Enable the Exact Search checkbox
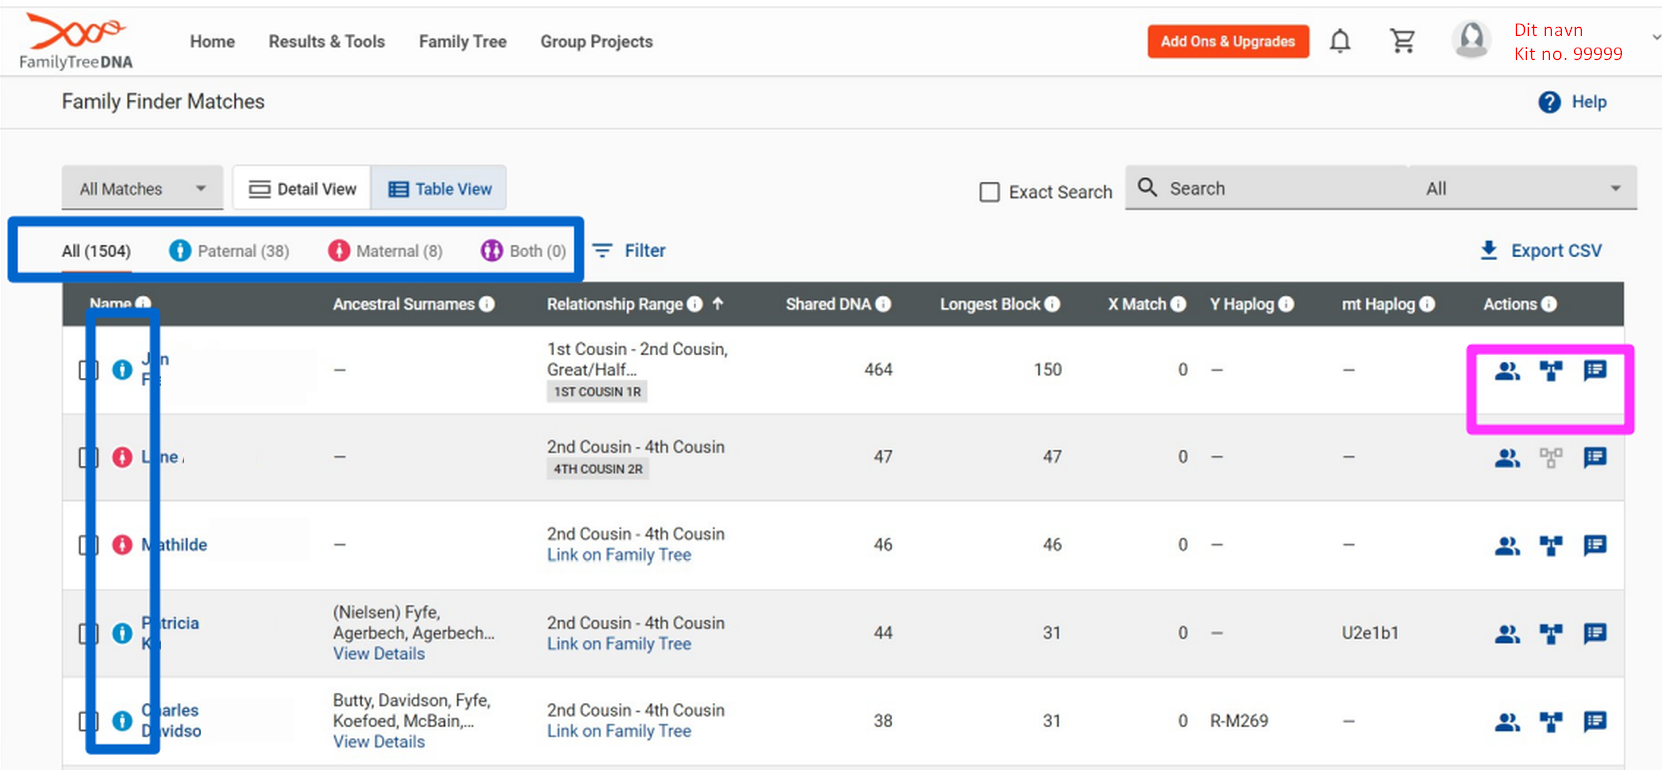Viewport: 1662px width, 770px height. (989, 192)
